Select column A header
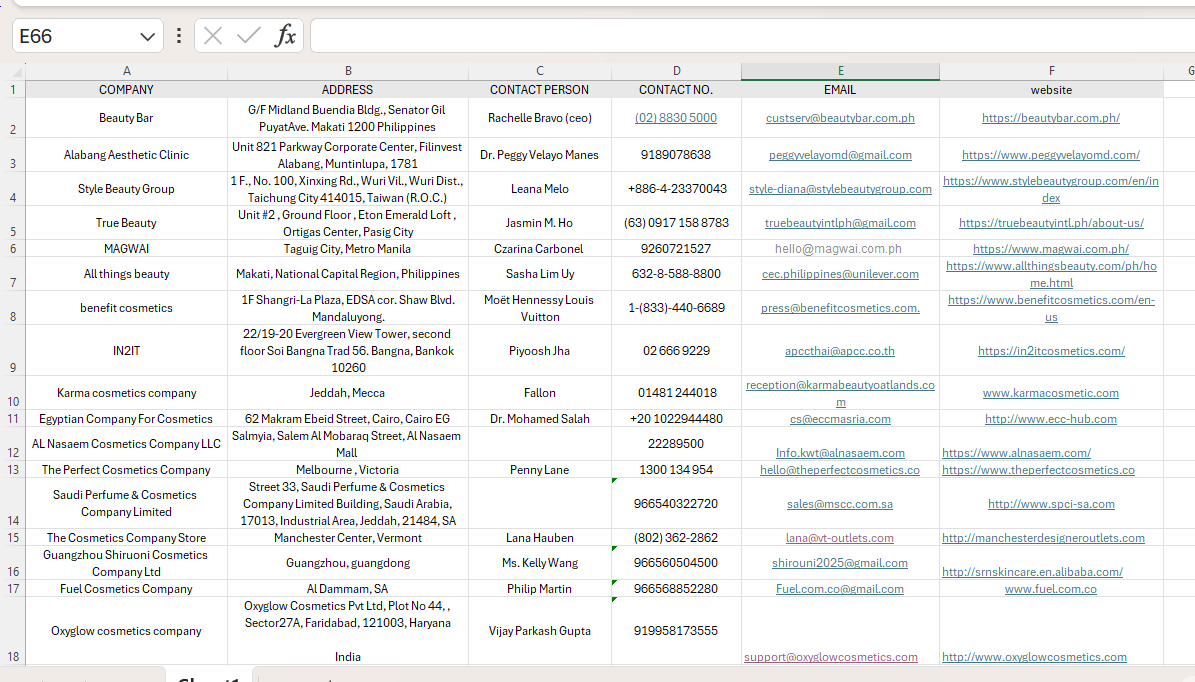Image resolution: width=1195 pixels, height=682 pixels. tap(127, 71)
